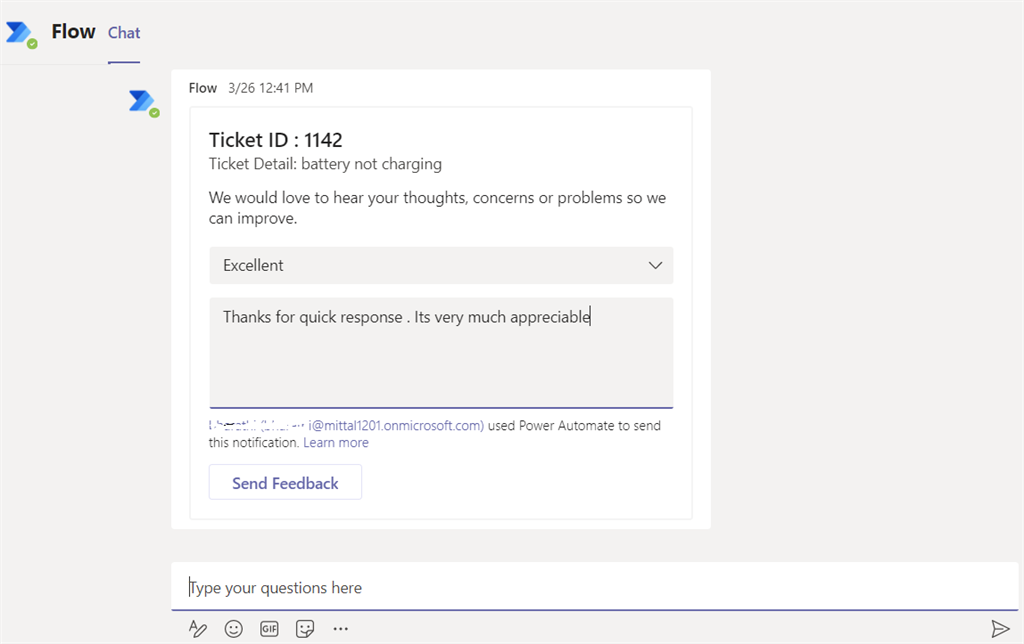
Task: Click the Flow title in the header
Action: [74, 32]
